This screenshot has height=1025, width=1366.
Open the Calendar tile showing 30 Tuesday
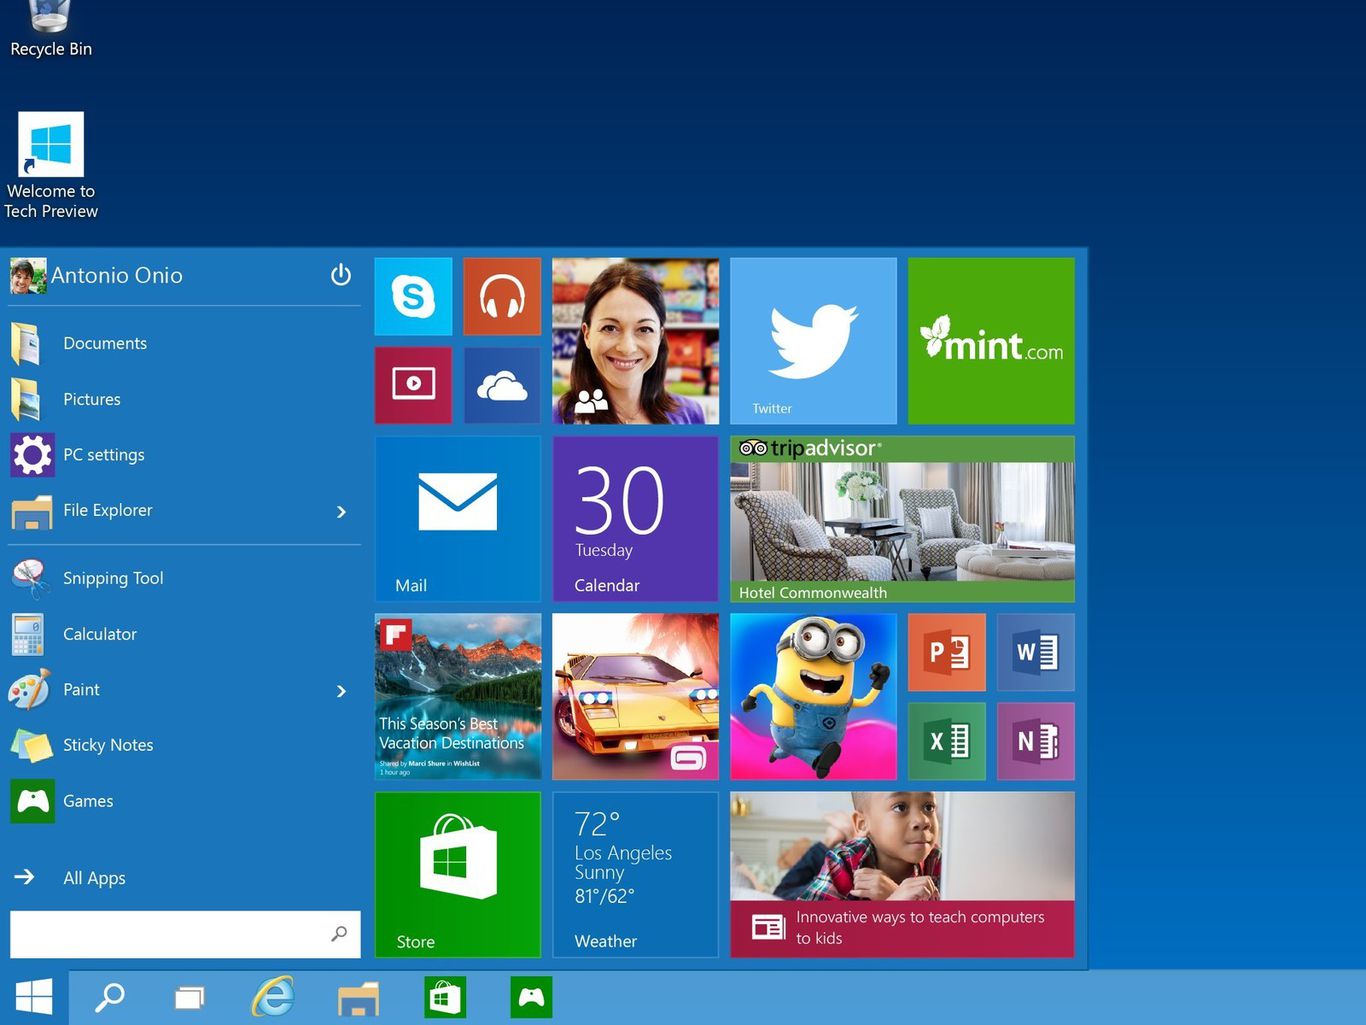[635, 519]
